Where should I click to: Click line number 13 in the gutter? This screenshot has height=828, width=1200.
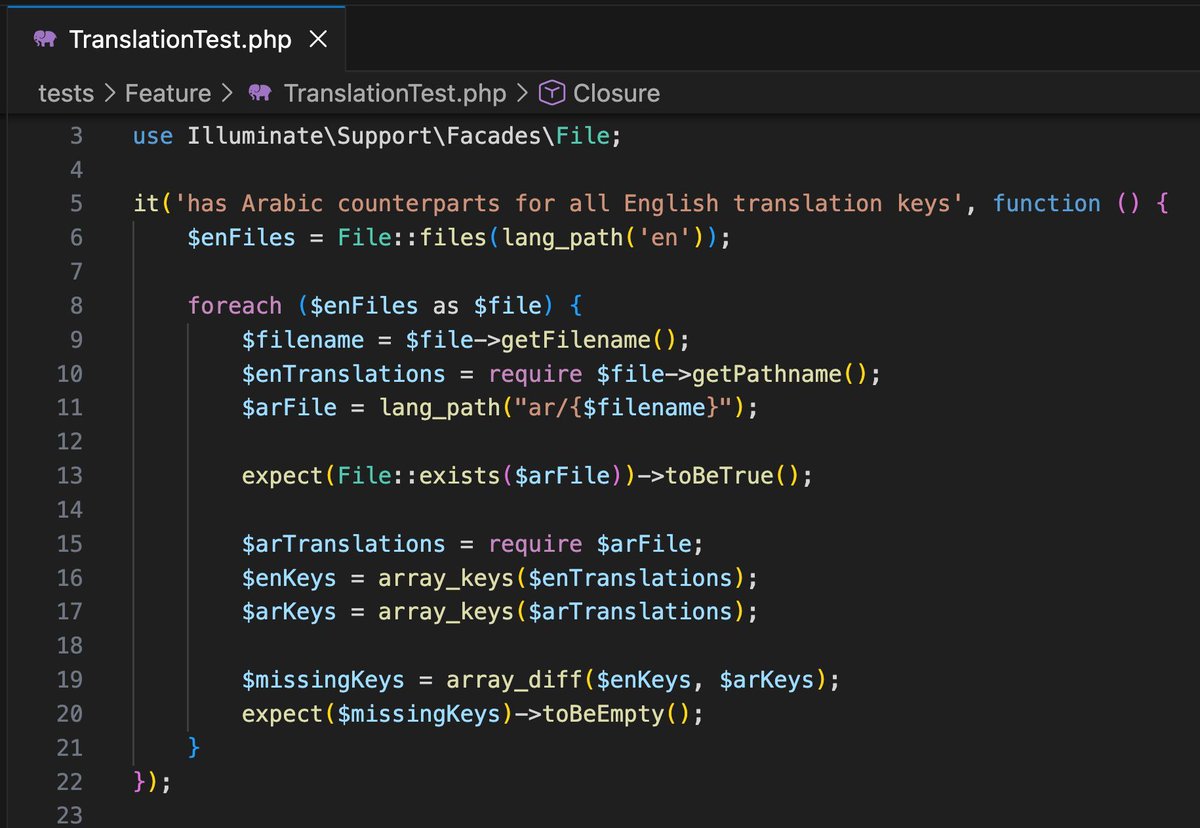(x=69, y=476)
